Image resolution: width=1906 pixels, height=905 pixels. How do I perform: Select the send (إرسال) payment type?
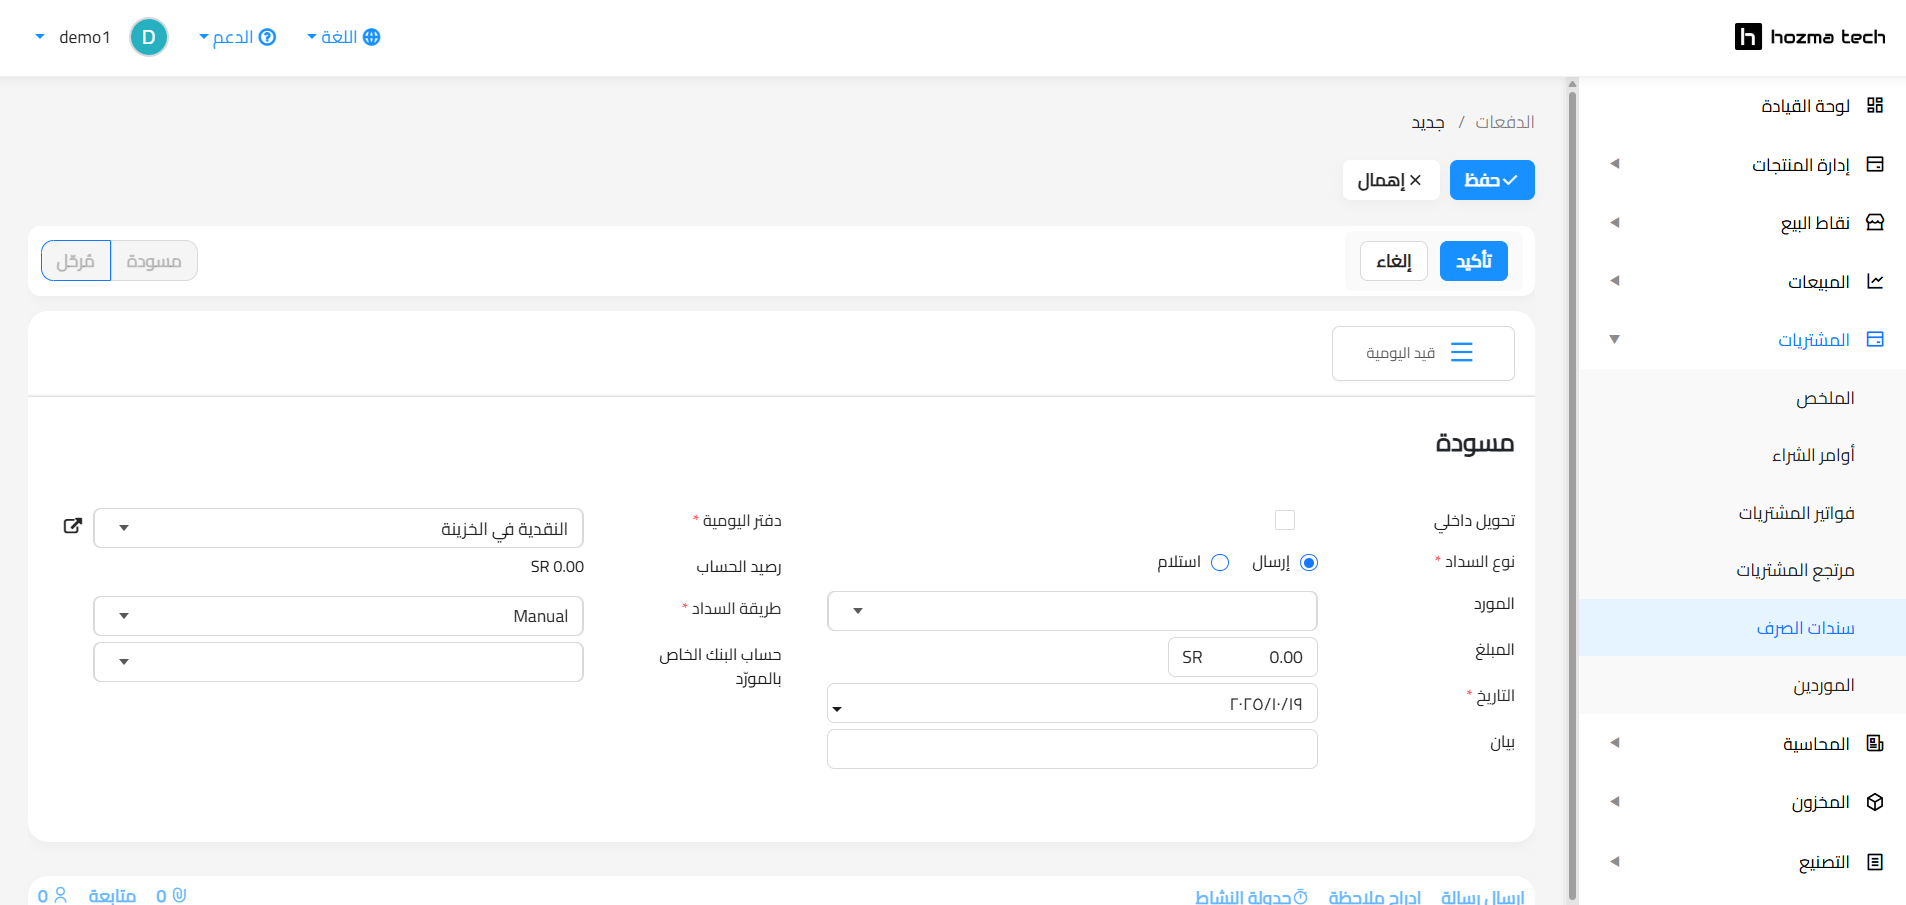coord(1309,563)
